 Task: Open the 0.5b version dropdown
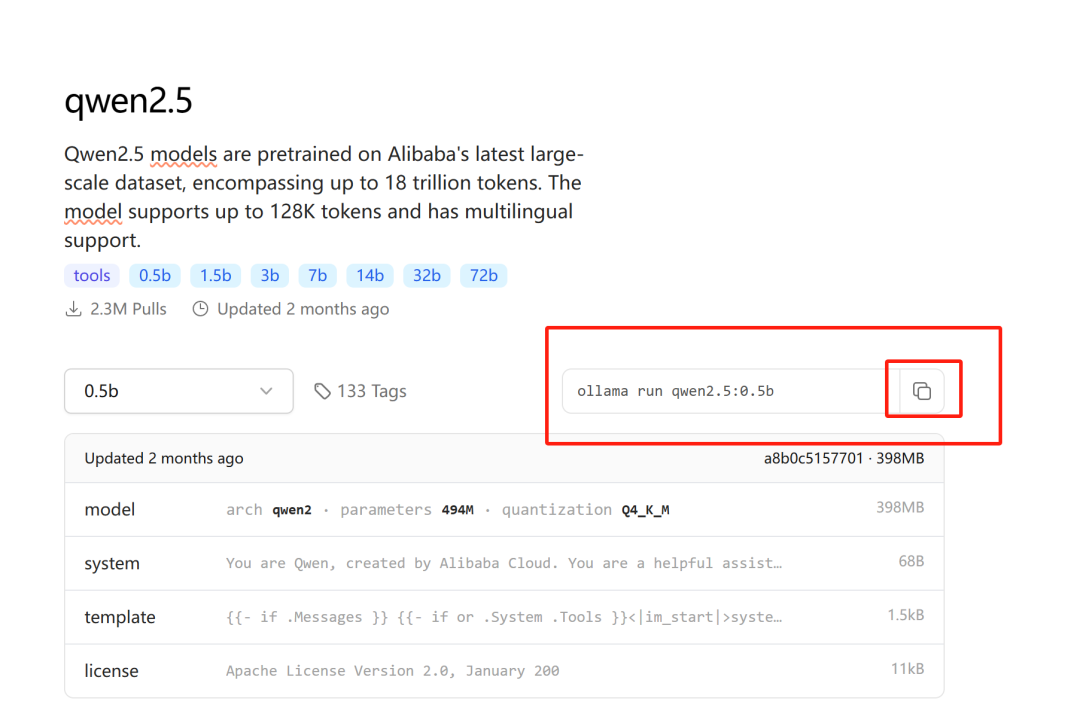[178, 391]
